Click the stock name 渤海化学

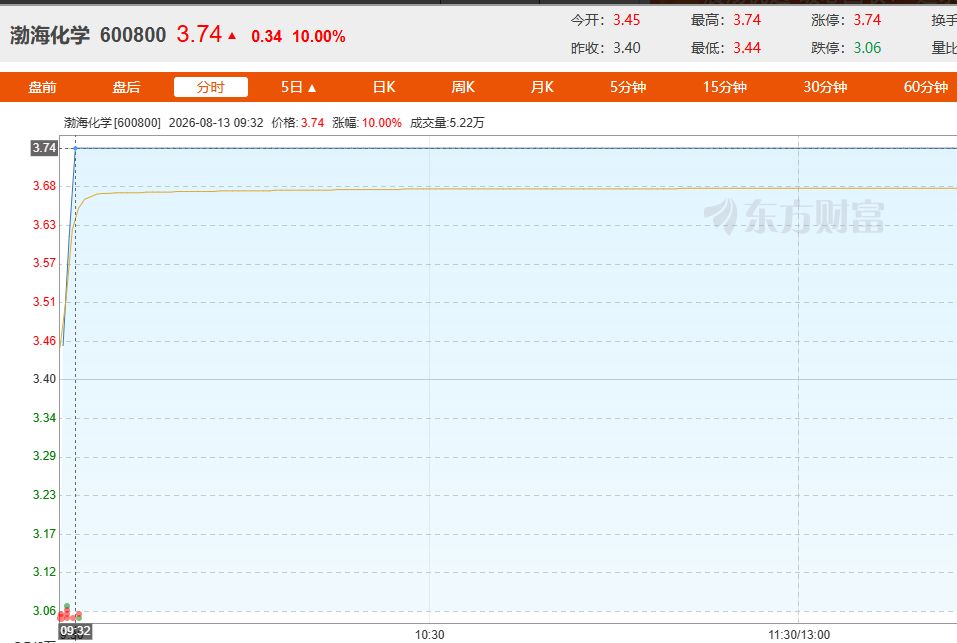(49, 35)
